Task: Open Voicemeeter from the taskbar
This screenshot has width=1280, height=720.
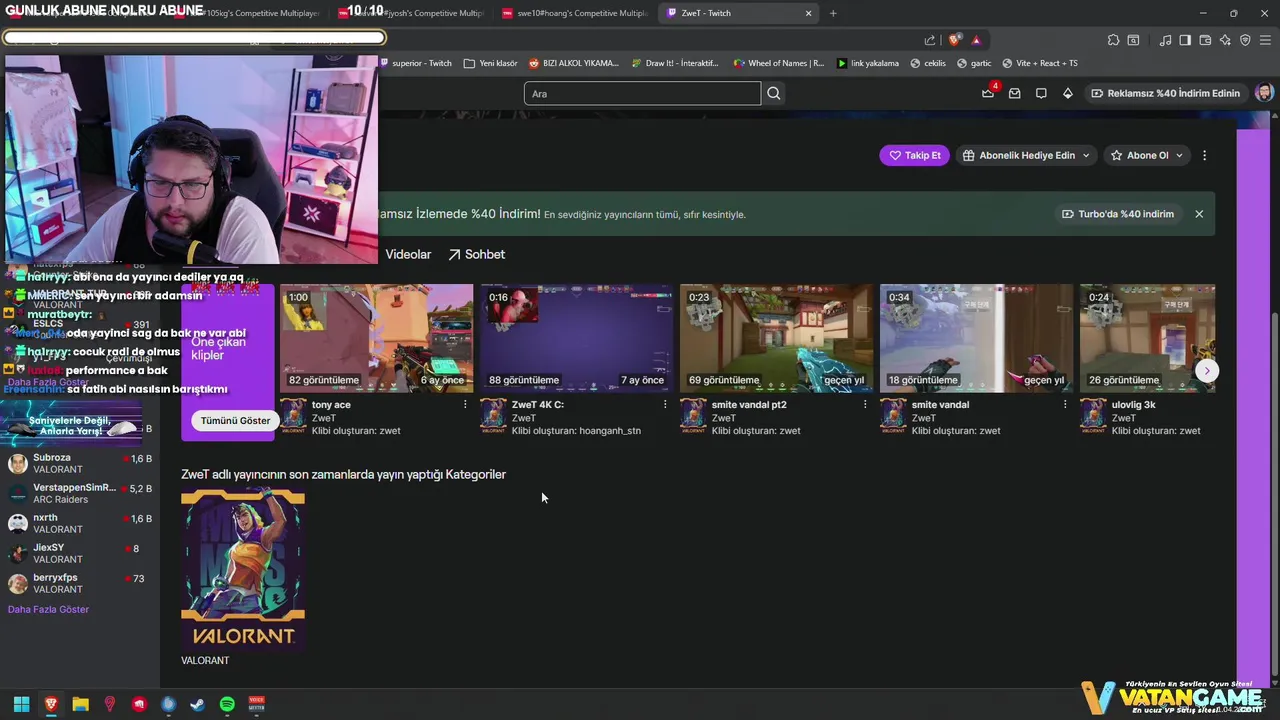Action: (x=257, y=704)
